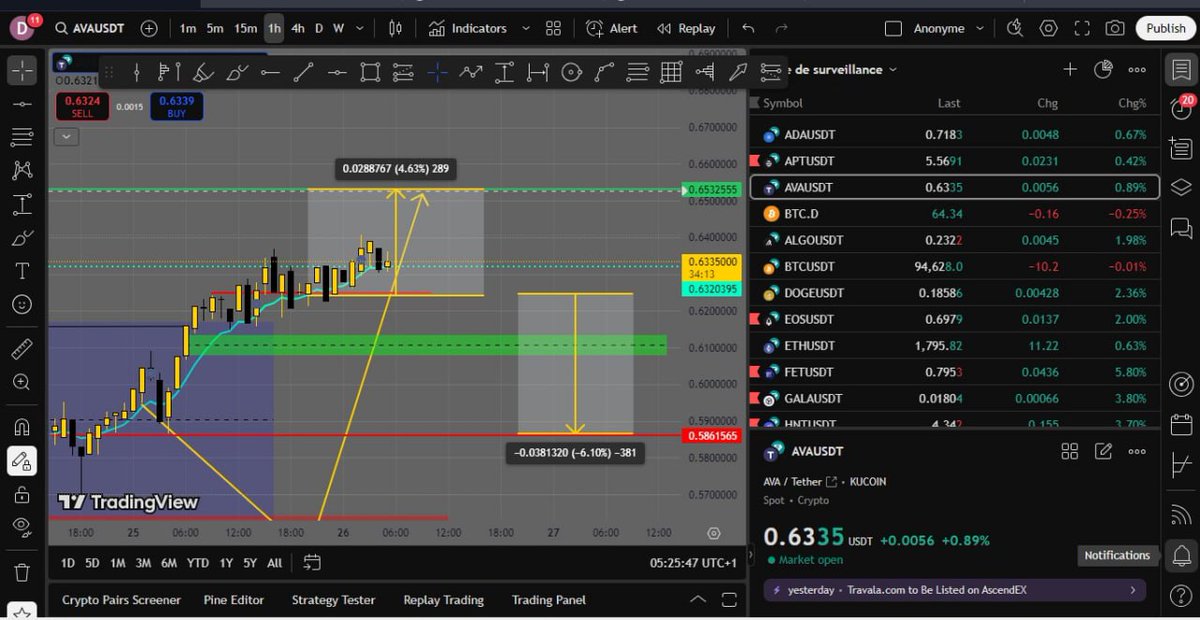Create an Alert

(x=611, y=28)
